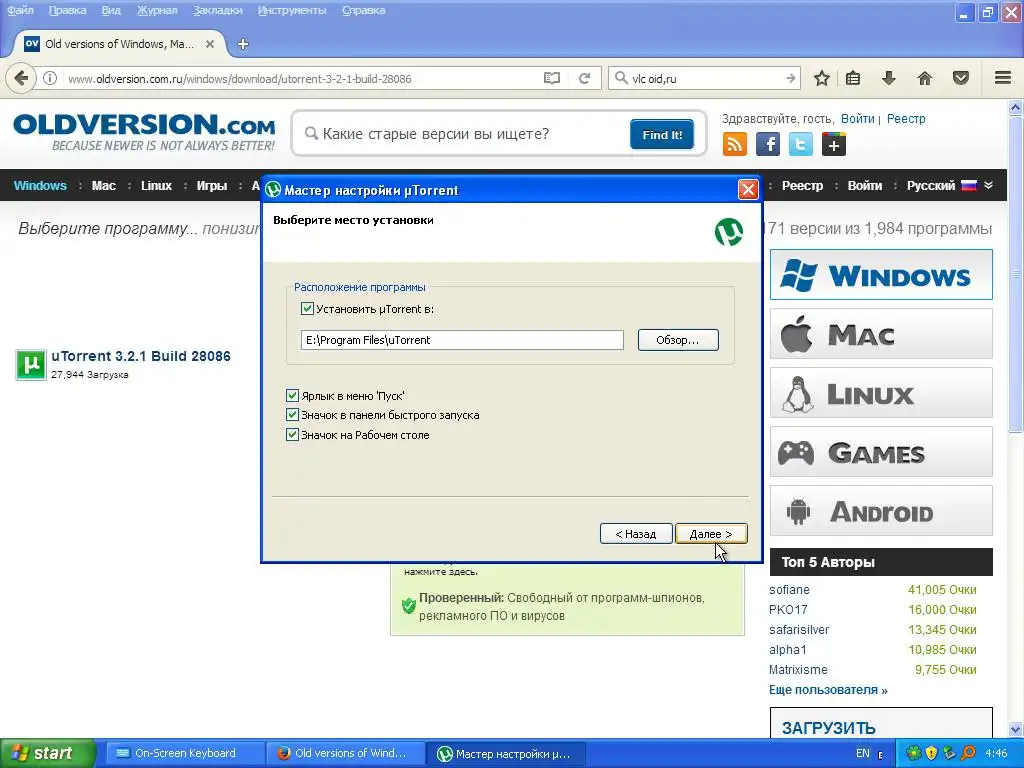Bookmark this page with the star icon
The image size is (1024, 768).
[x=822, y=78]
